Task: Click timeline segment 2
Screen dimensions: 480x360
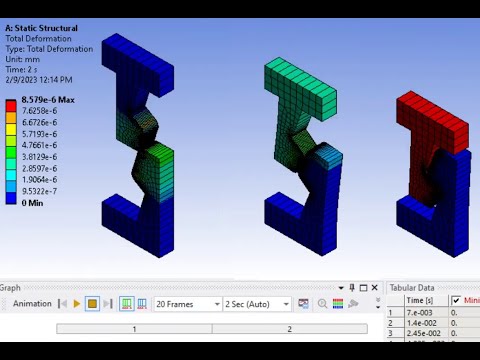Action: 290,329
